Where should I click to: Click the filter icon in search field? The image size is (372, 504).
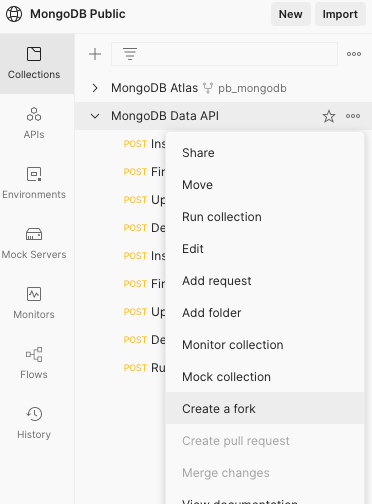pos(130,54)
